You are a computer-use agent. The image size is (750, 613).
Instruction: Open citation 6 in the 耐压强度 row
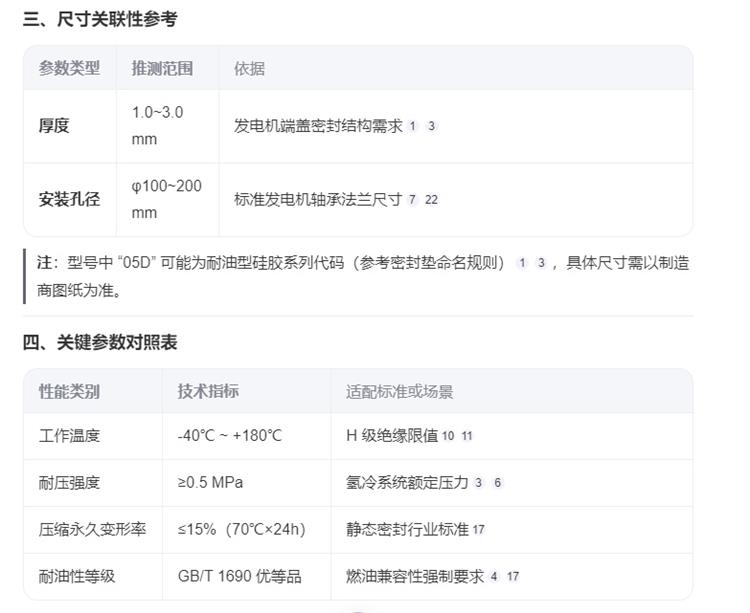tap(497, 483)
